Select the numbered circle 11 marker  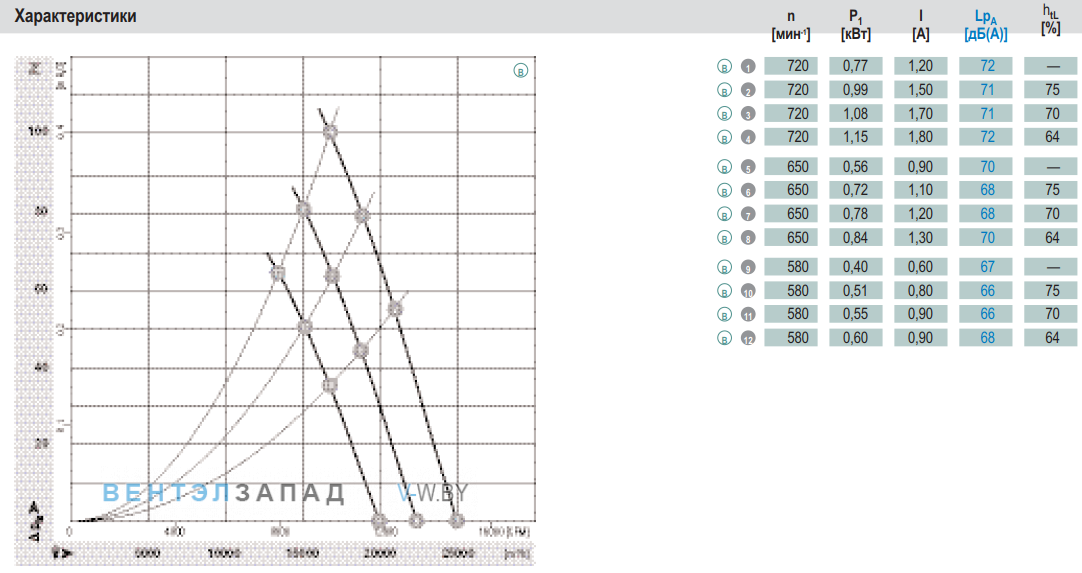(x=748, y=315)
